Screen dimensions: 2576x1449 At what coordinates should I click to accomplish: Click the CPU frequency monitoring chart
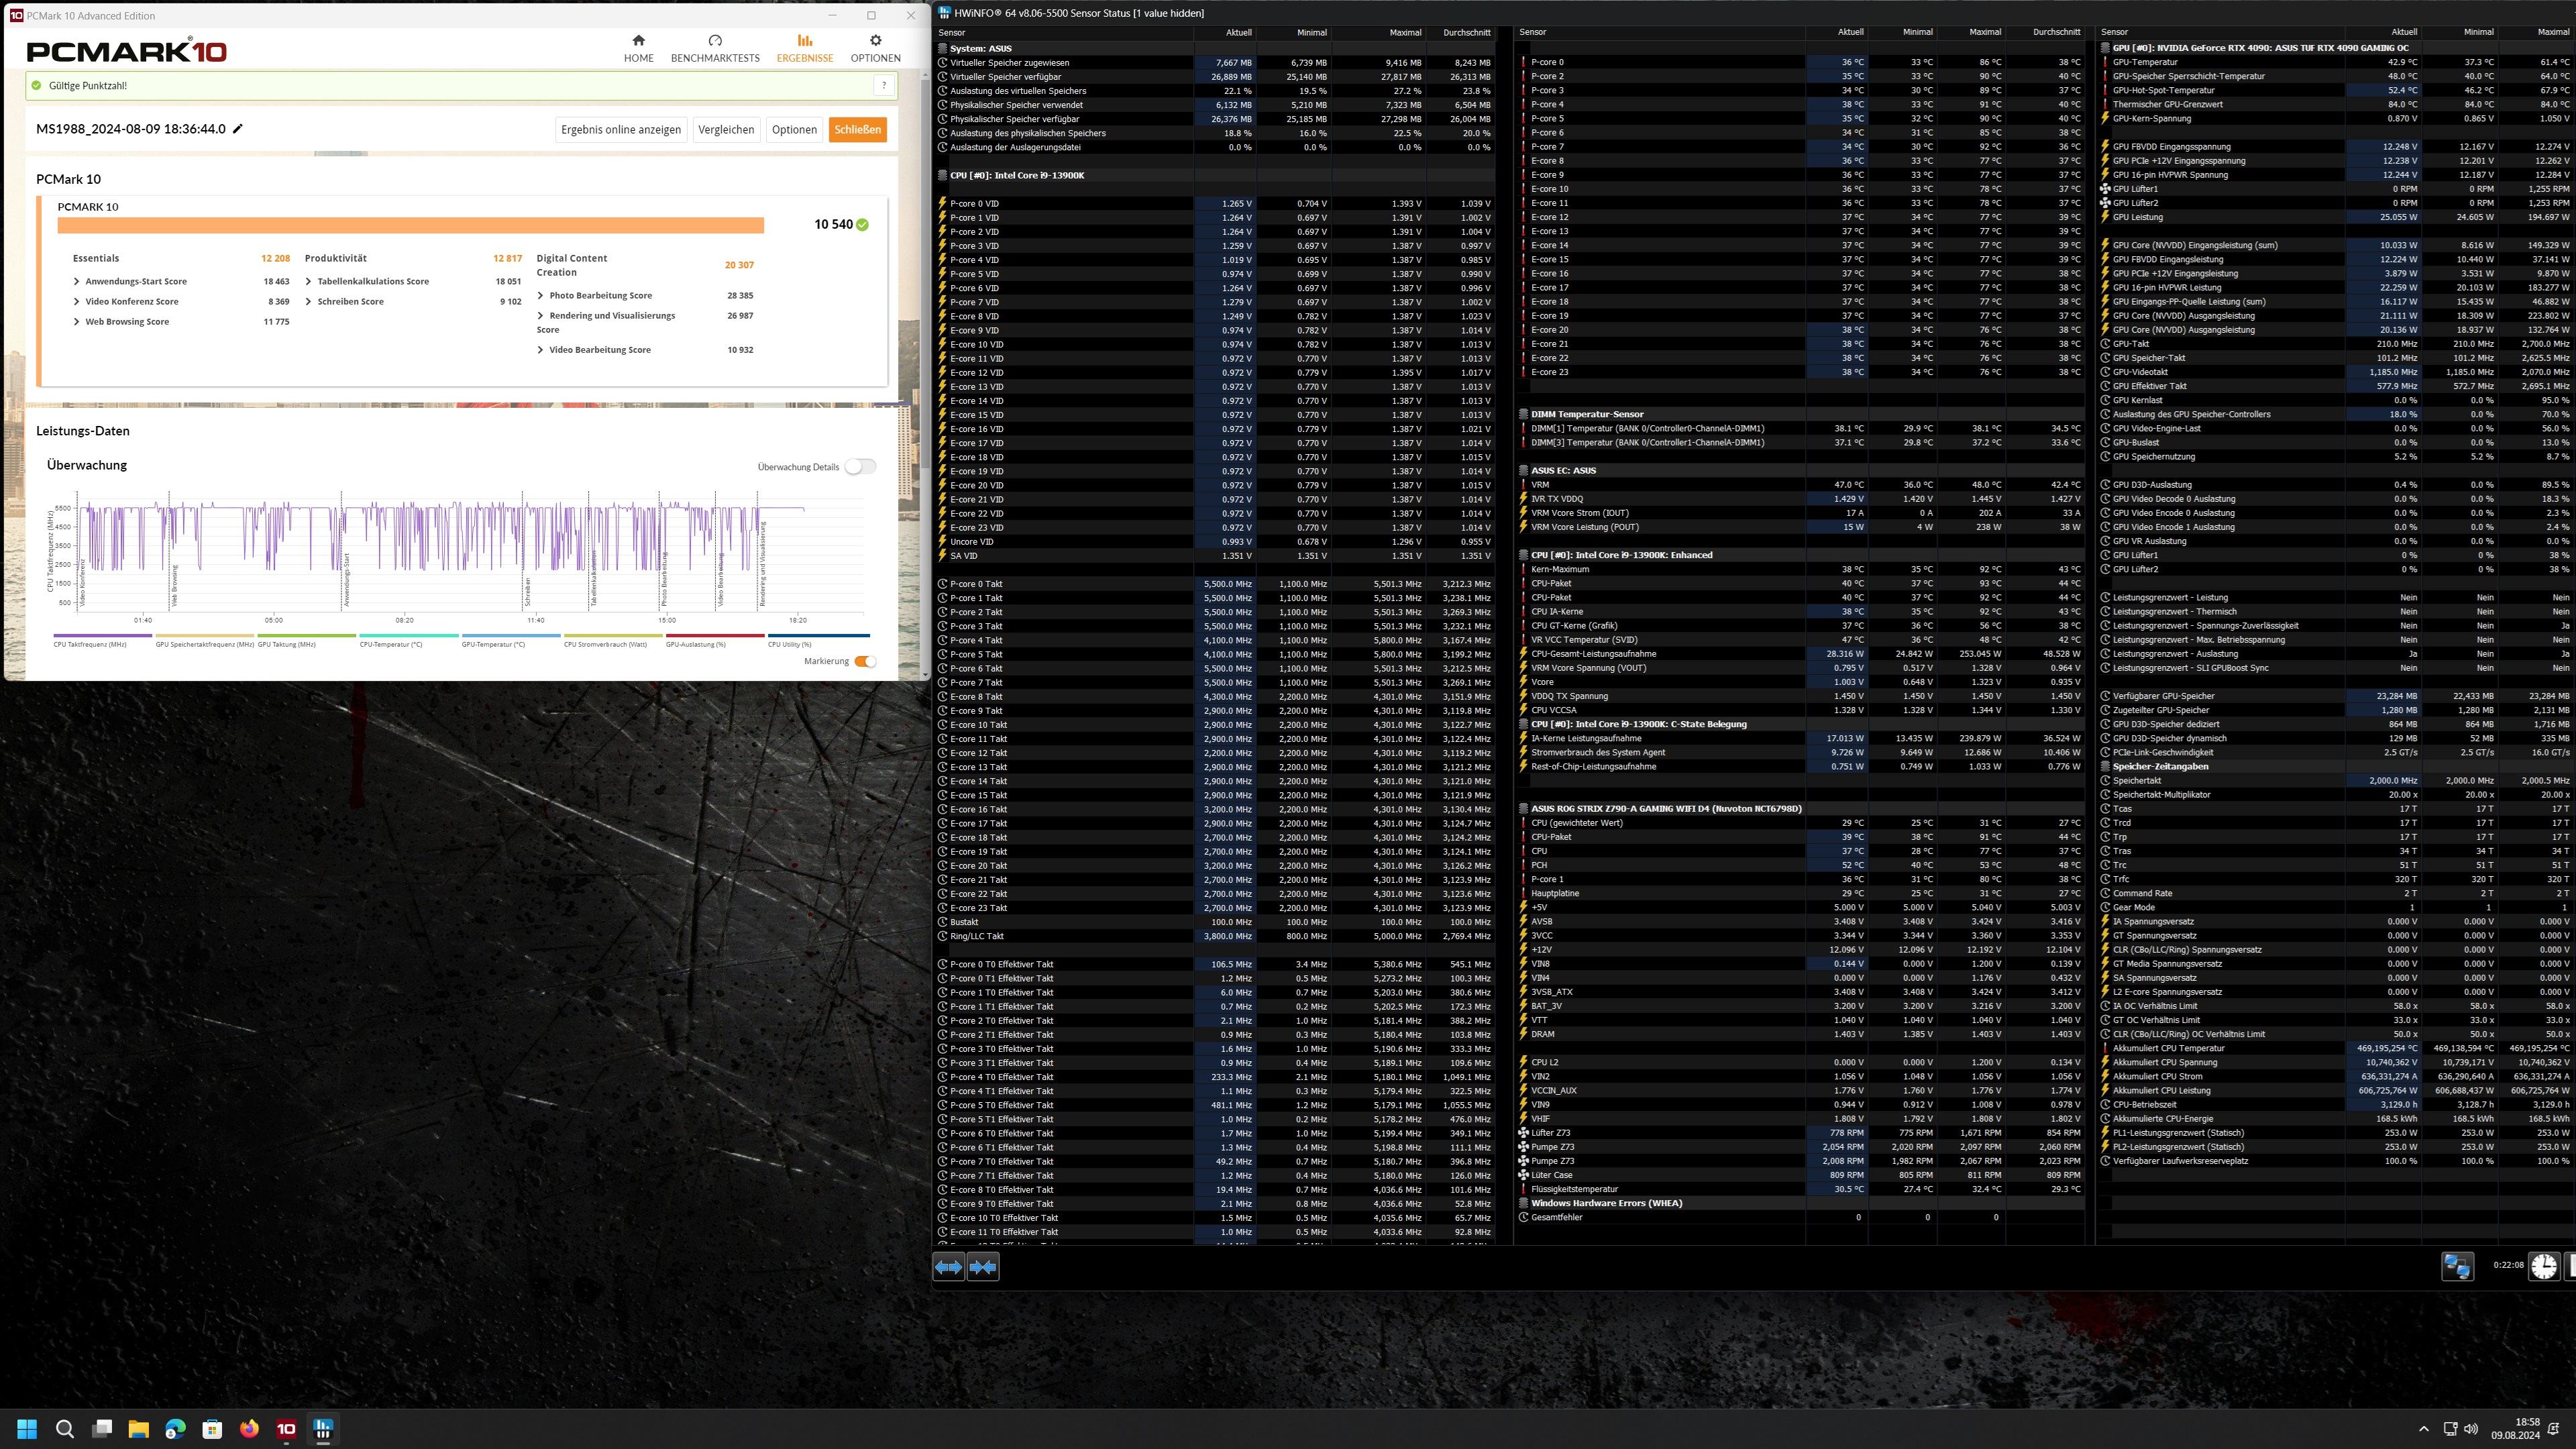pos(470,552)
